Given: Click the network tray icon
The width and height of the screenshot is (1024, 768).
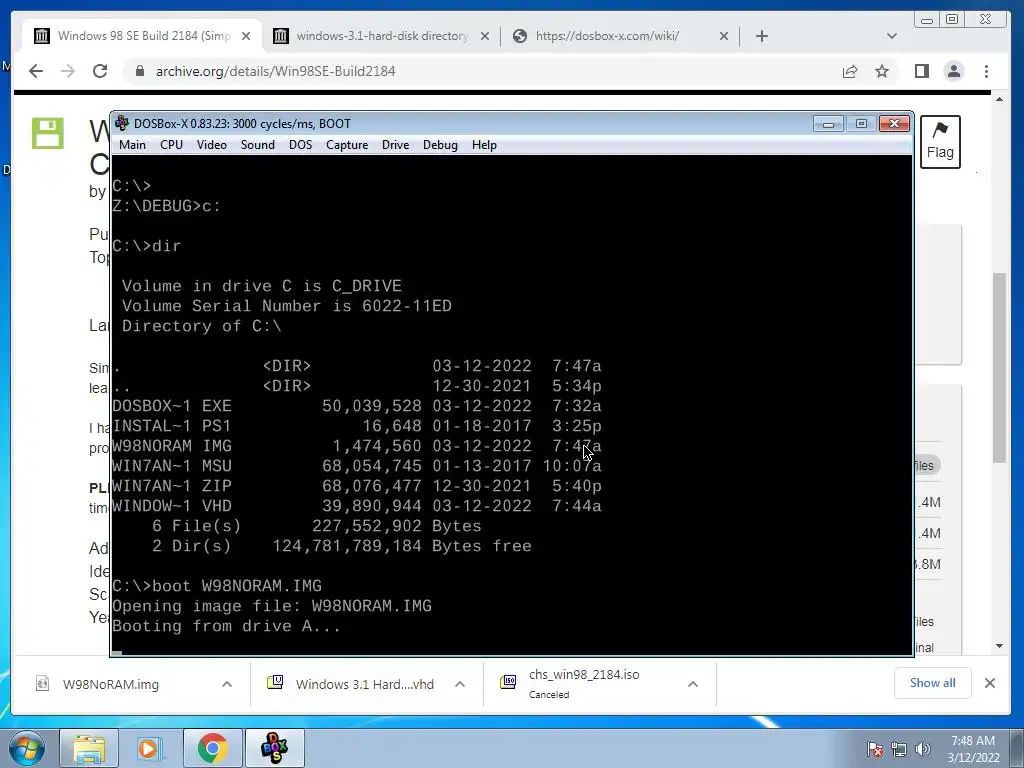Looking at the screenshot, I should pyautogui.click(x=899, y=749).
